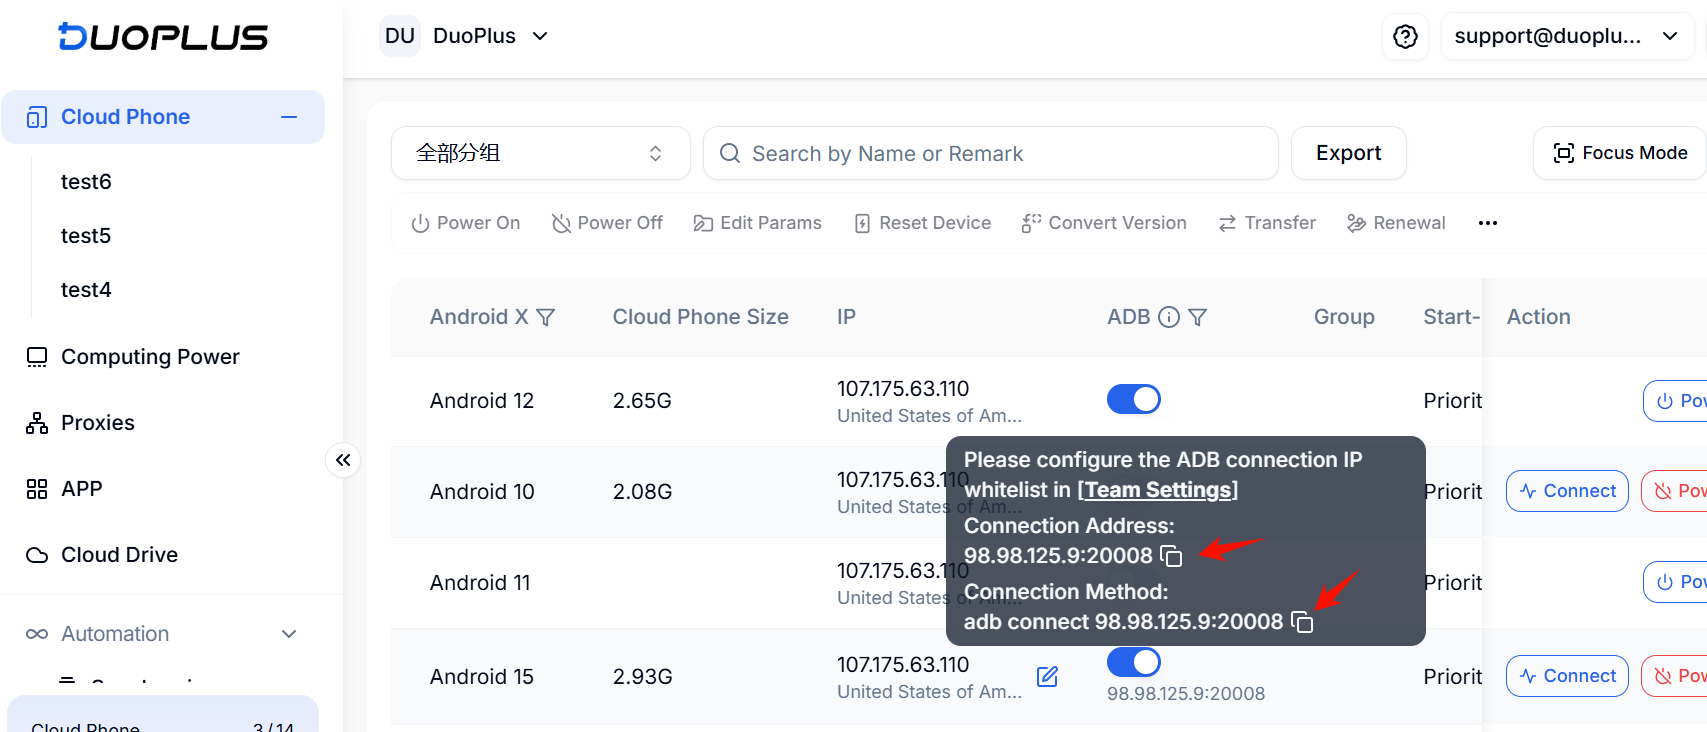The height and width of the screenshot is (732, 1707).
Task: Click the search magnifier icon
Action: point(730,153)
